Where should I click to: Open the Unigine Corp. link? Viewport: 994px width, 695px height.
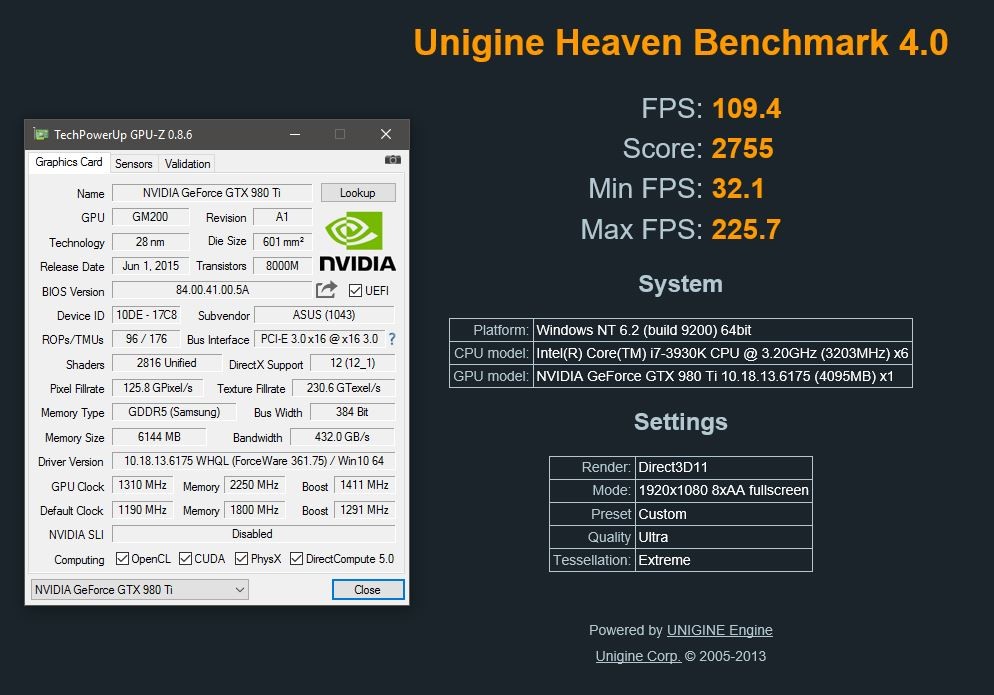pyautogui.click(x=638, y=656)
